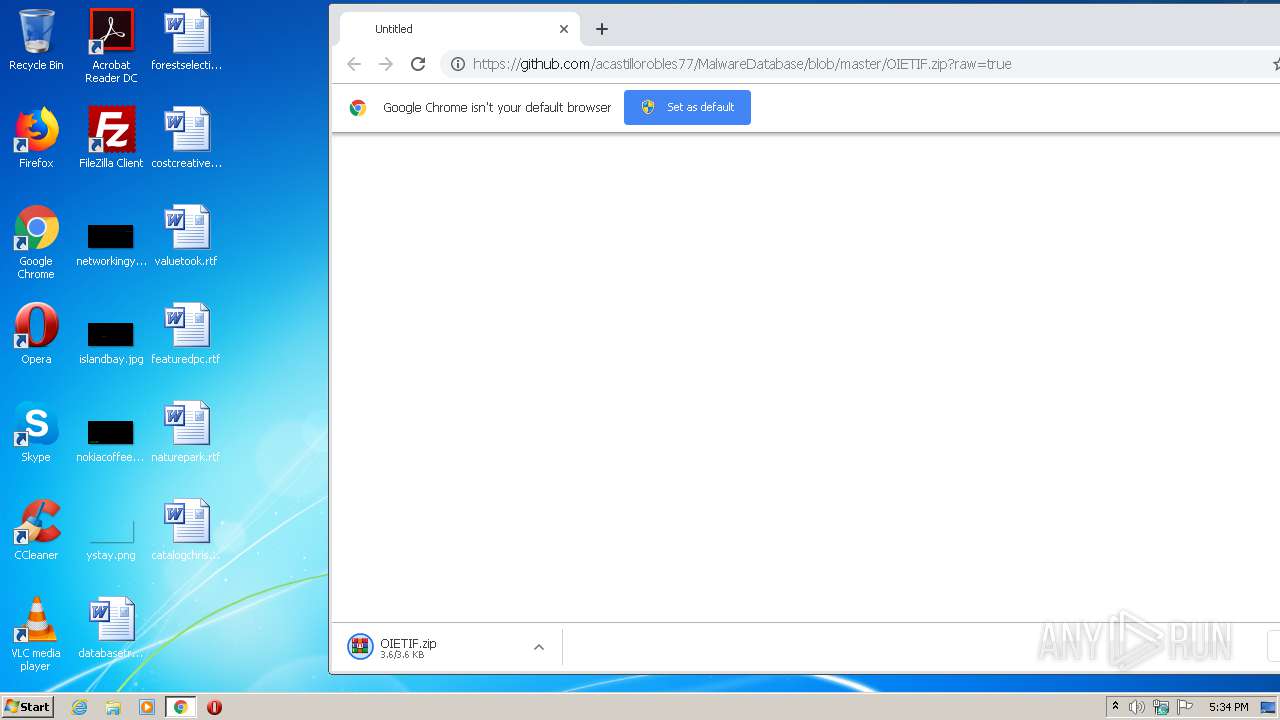
Task: Select networkingy file on desktop
Action: click(x=111, y=246)
